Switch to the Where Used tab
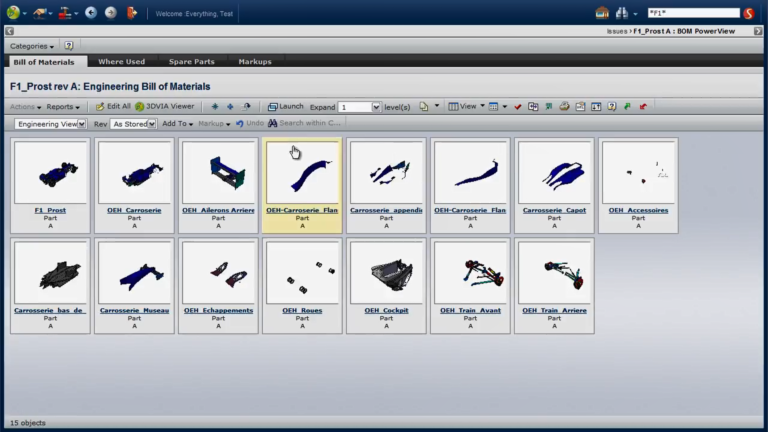The width and height of the screenshot is (768, 432). tap(121, 62)
